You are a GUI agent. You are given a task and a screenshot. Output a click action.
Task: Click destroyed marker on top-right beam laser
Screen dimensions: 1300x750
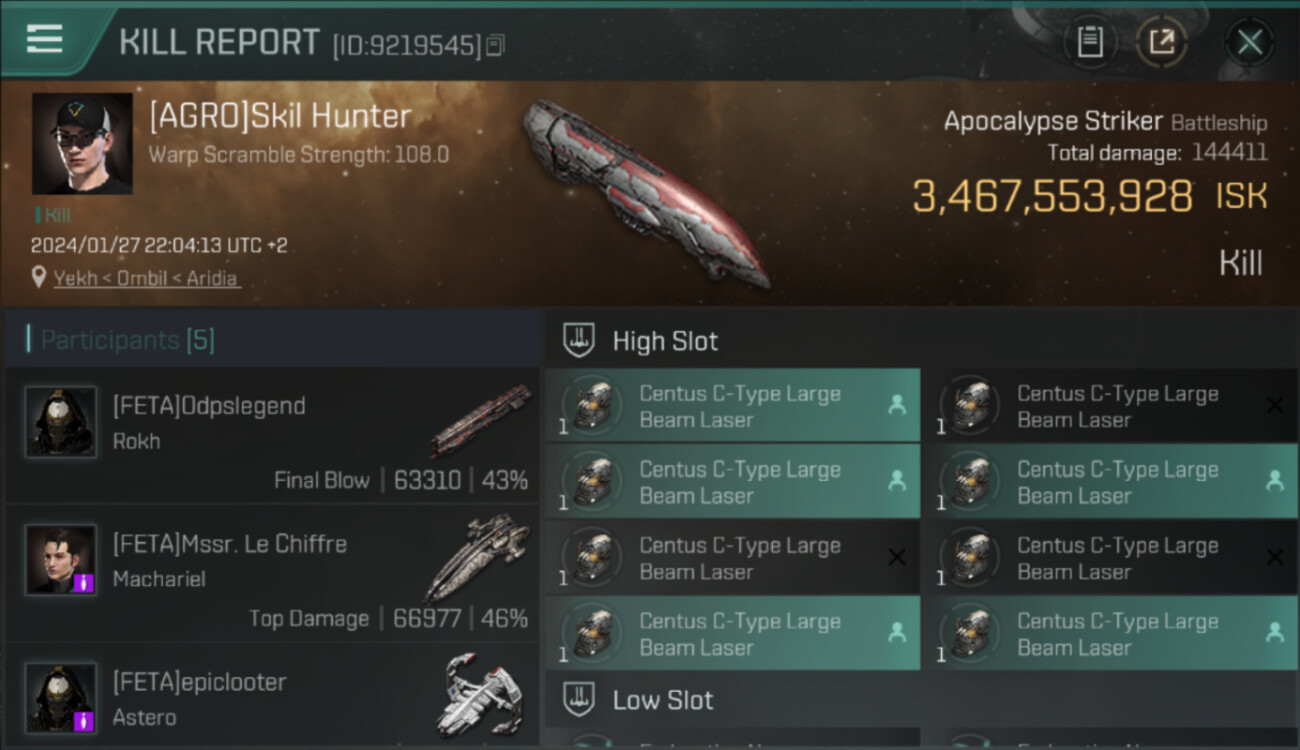coord(1274,405)
